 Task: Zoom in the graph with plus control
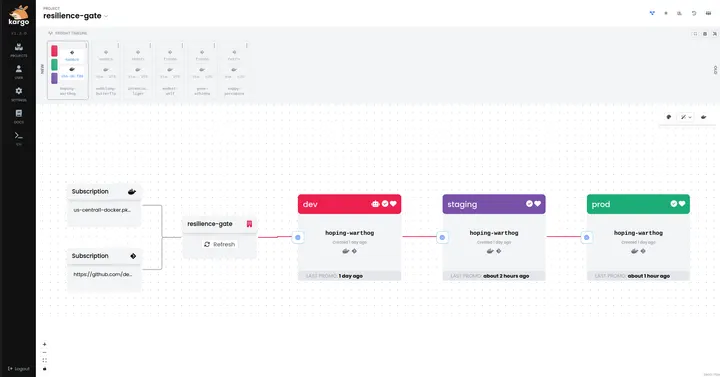tap(45, 344)
